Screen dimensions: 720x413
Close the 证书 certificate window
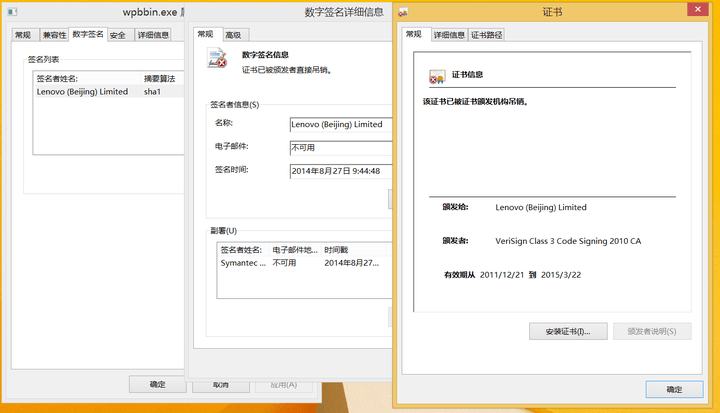tap(698, 9)
